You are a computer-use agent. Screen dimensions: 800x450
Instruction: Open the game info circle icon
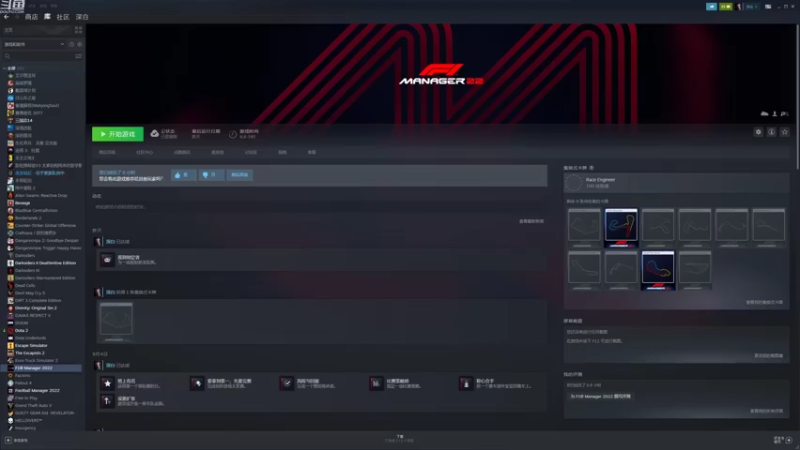pos(771,132)
